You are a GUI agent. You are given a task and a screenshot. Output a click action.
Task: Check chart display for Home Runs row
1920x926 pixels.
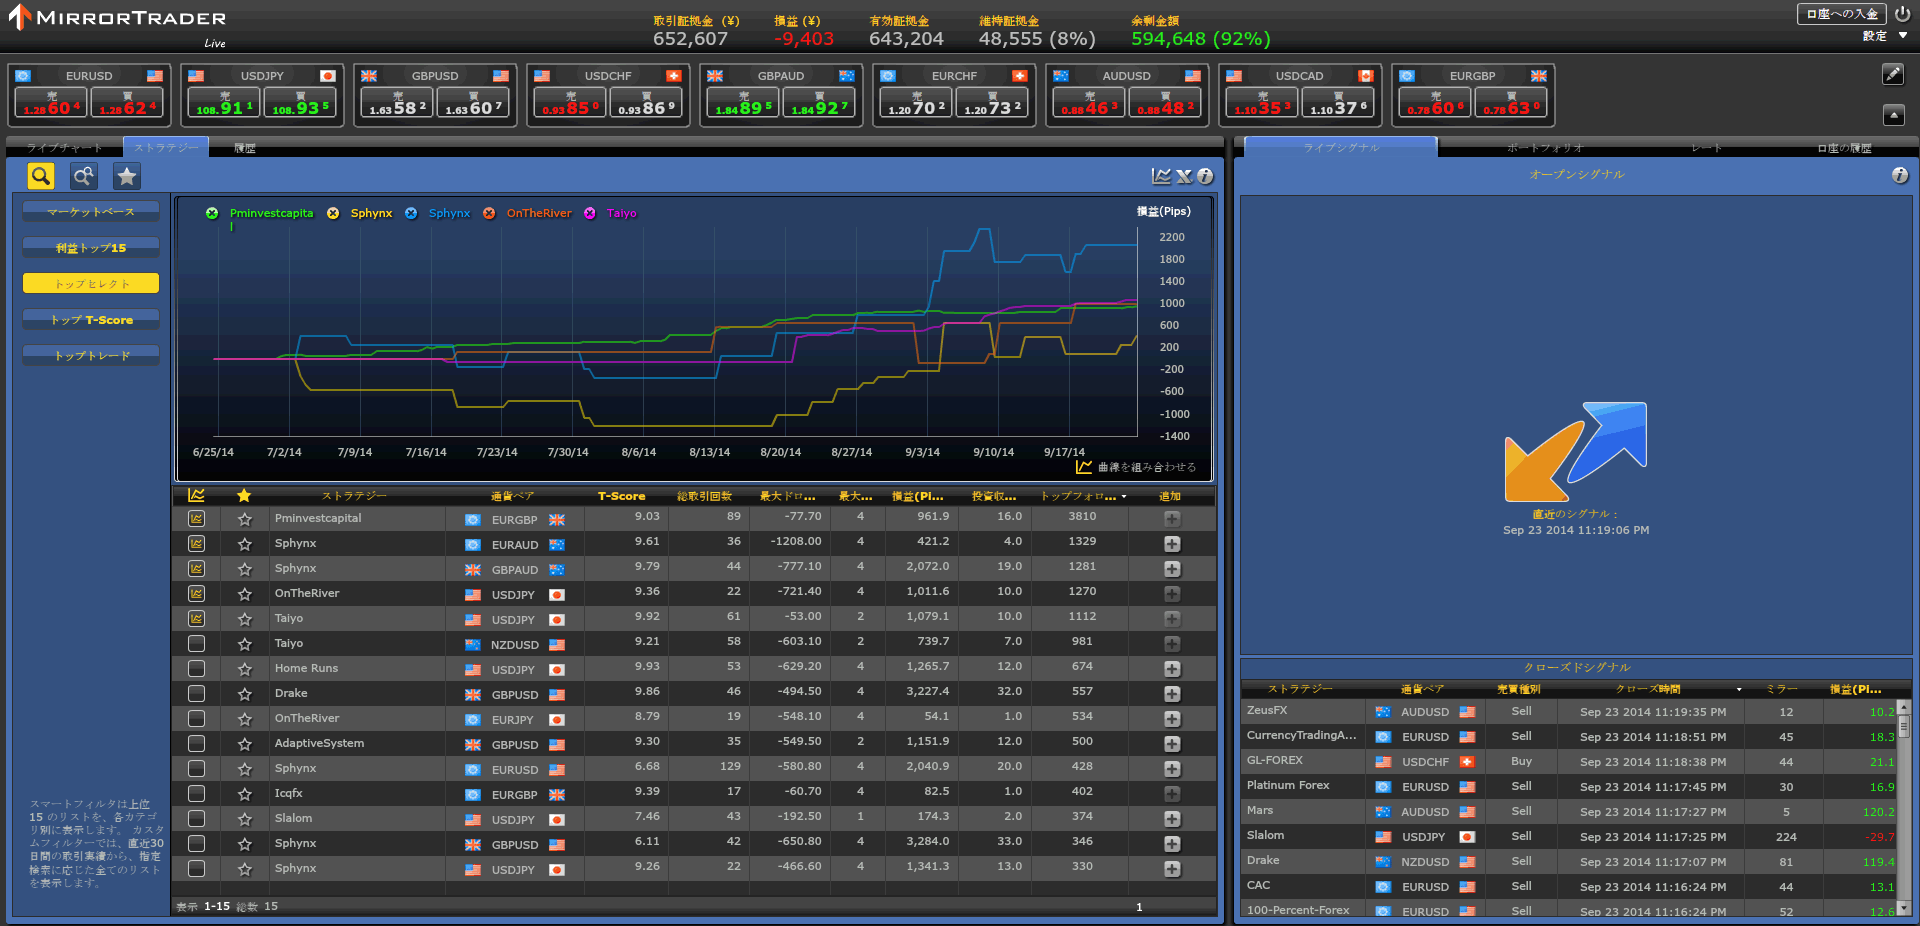(x=196, y=669)
